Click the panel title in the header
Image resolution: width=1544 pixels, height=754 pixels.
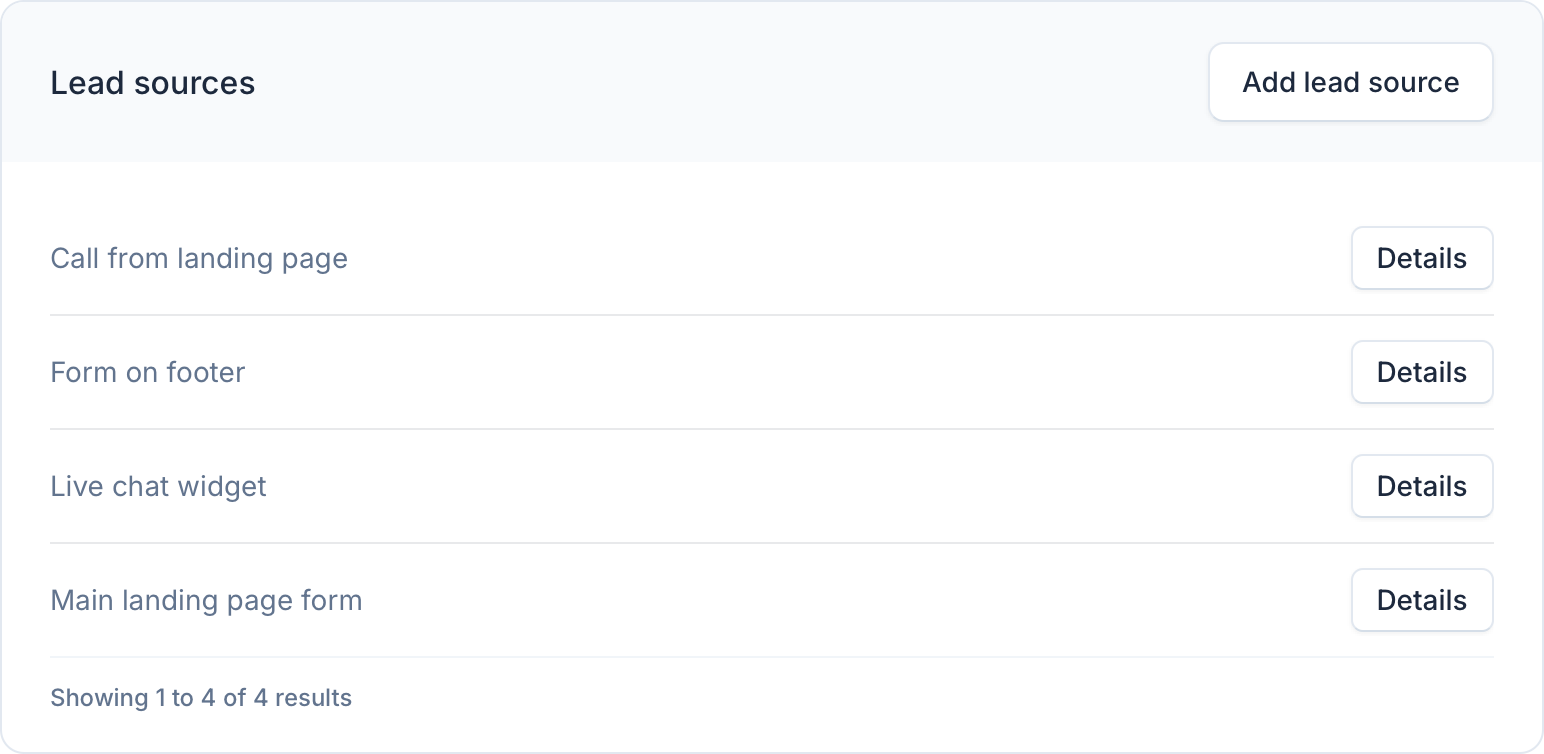point(153,82)
